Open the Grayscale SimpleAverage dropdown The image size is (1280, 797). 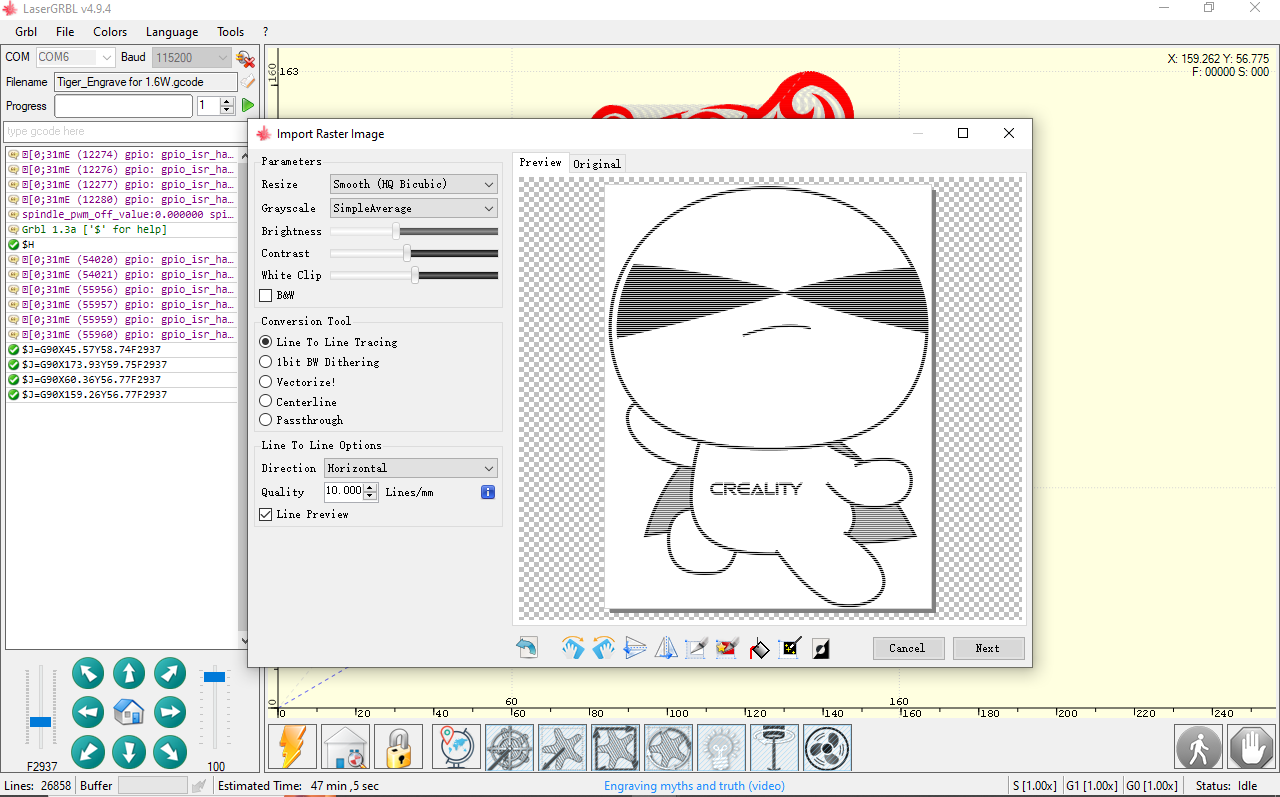pyautogui.click(x=414, y=208)
